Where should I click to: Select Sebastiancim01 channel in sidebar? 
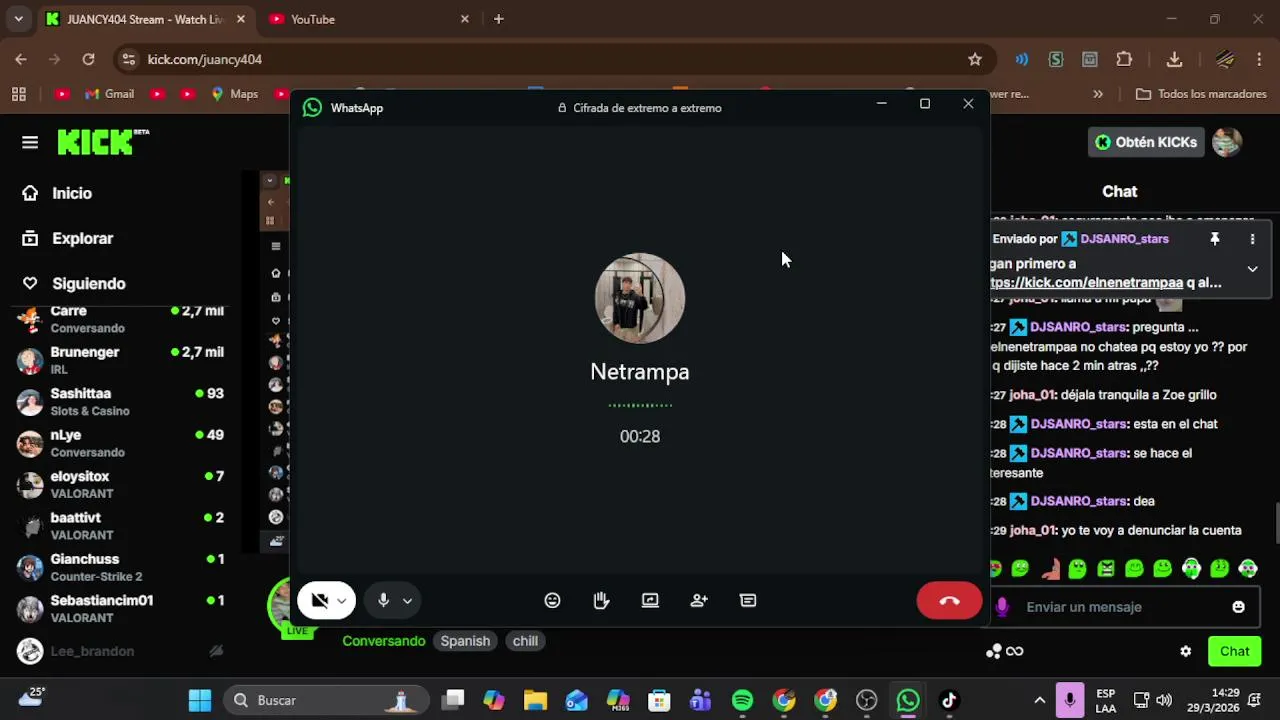(121, 609)
